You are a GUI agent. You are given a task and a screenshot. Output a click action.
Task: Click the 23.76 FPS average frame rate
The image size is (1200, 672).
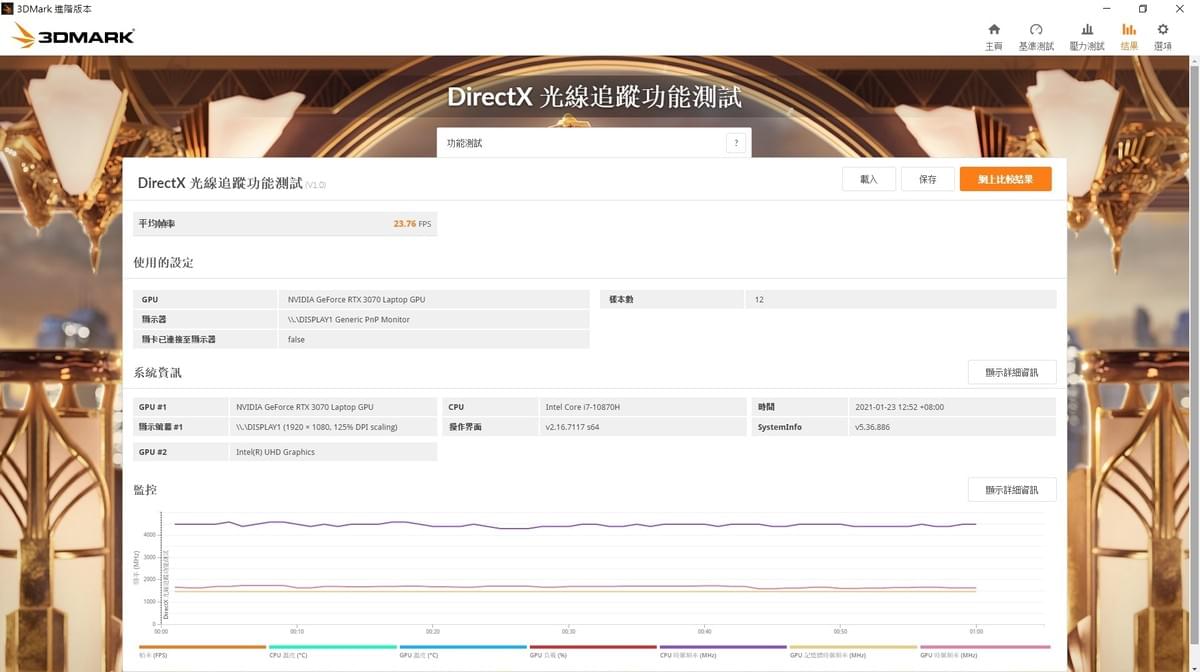tap(411, 224)
